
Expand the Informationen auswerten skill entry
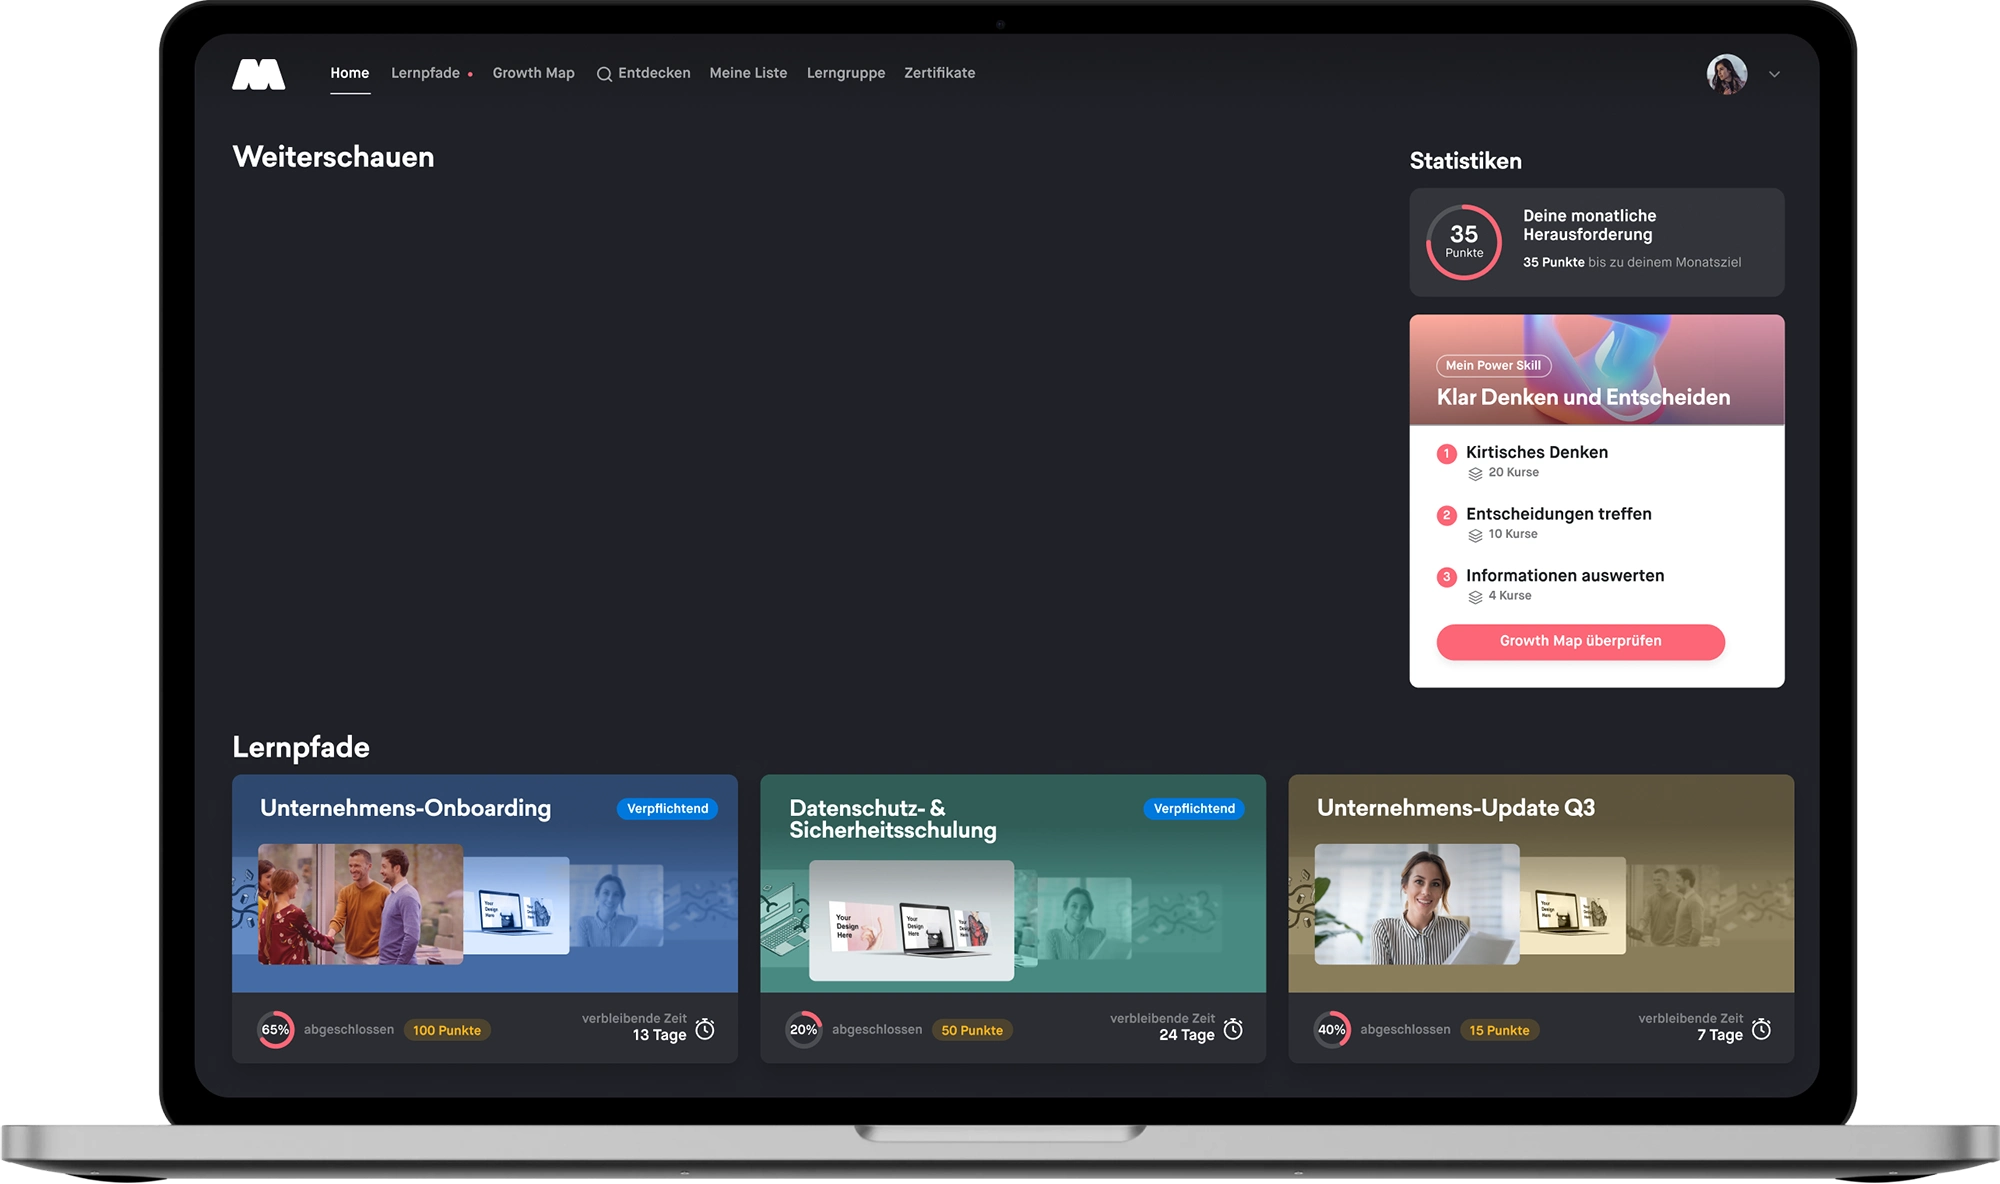(1564, 575)
